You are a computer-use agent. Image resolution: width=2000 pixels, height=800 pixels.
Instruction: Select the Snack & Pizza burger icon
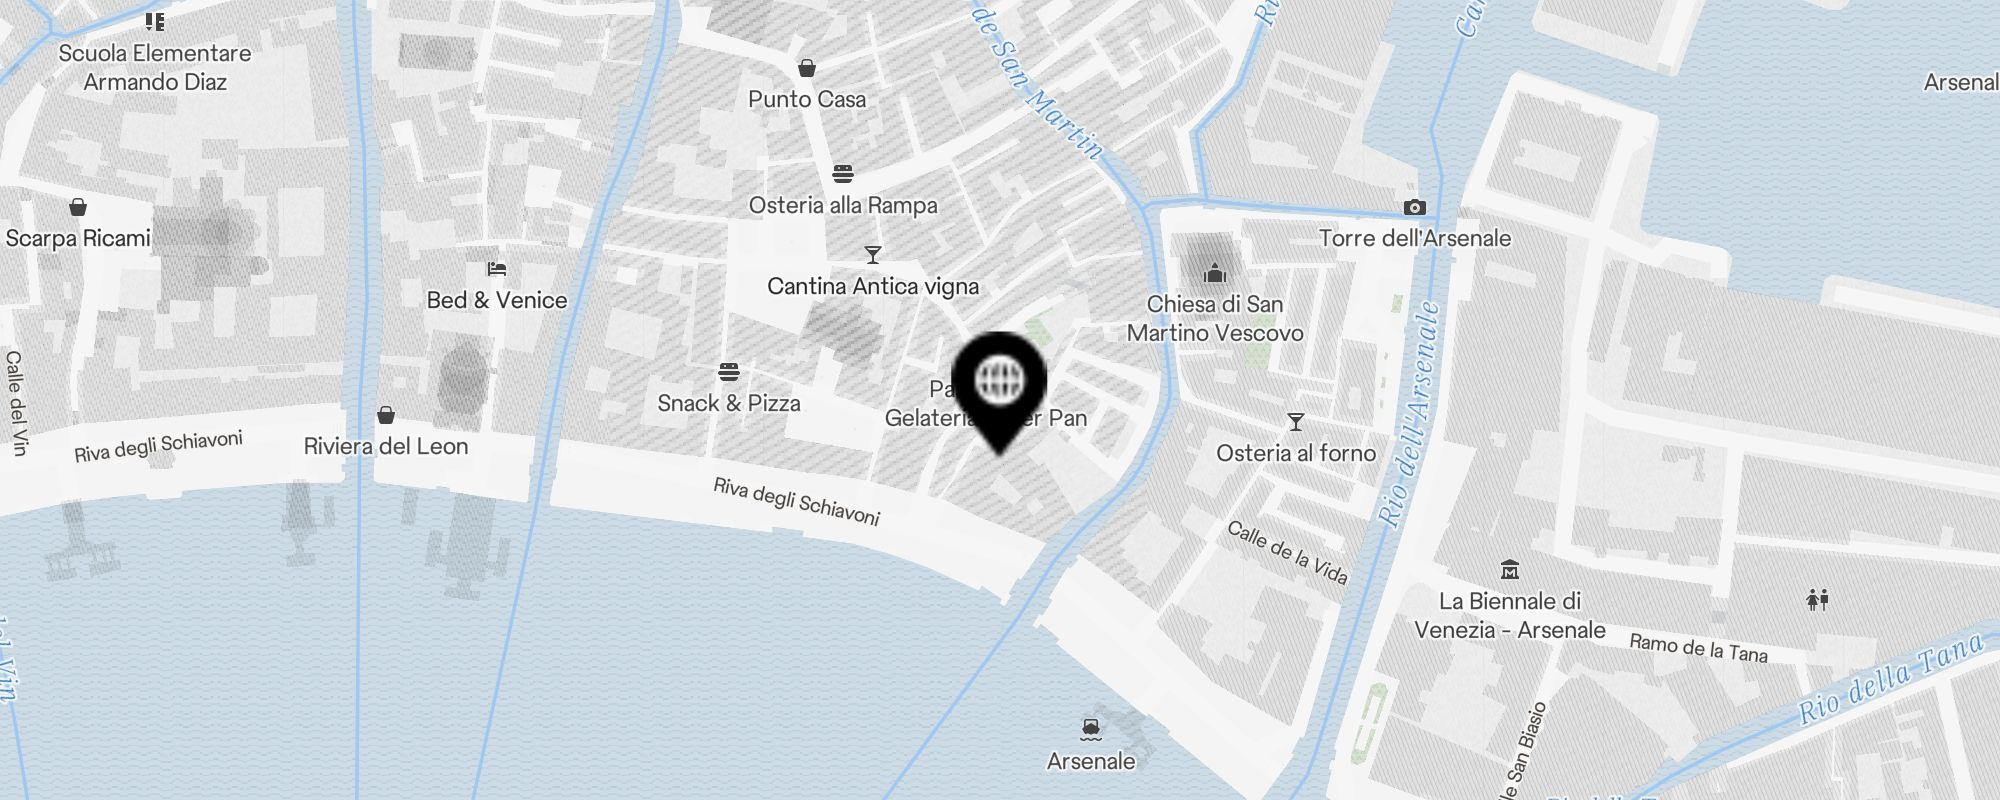[x=729, y=372]
